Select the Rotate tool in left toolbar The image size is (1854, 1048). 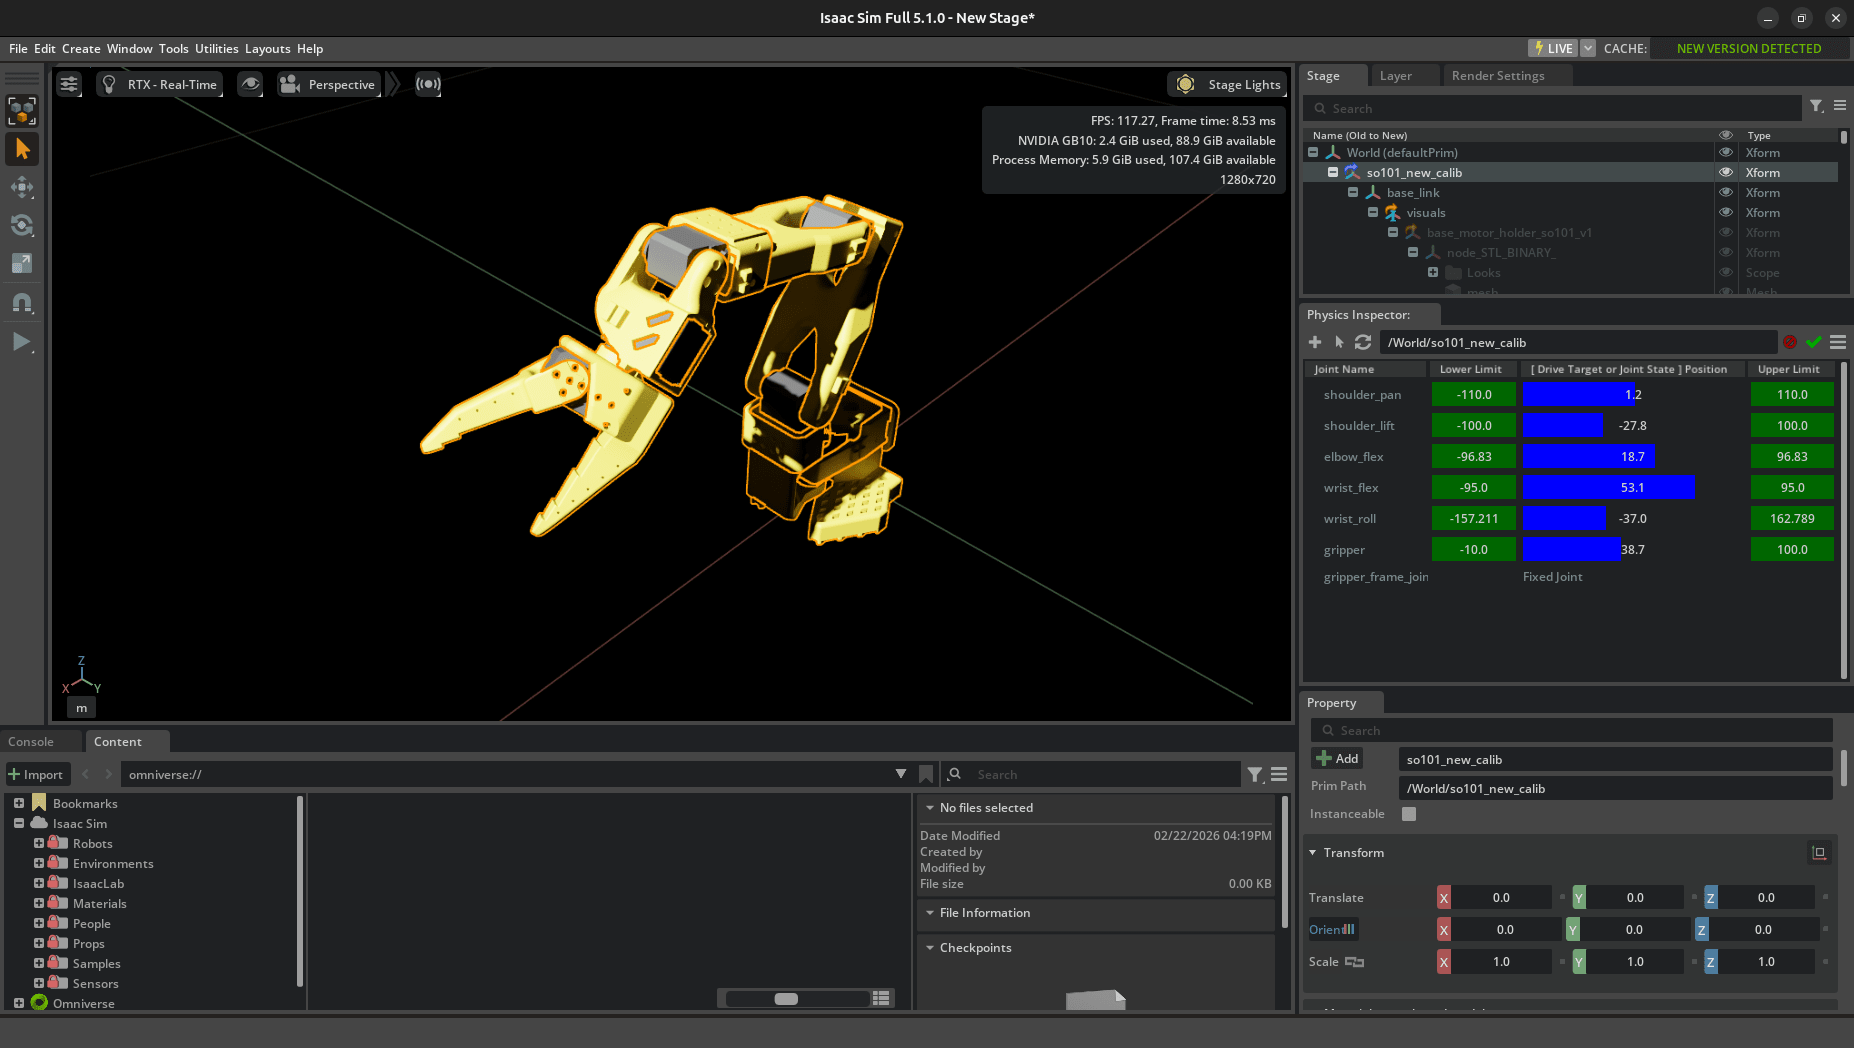22,225
